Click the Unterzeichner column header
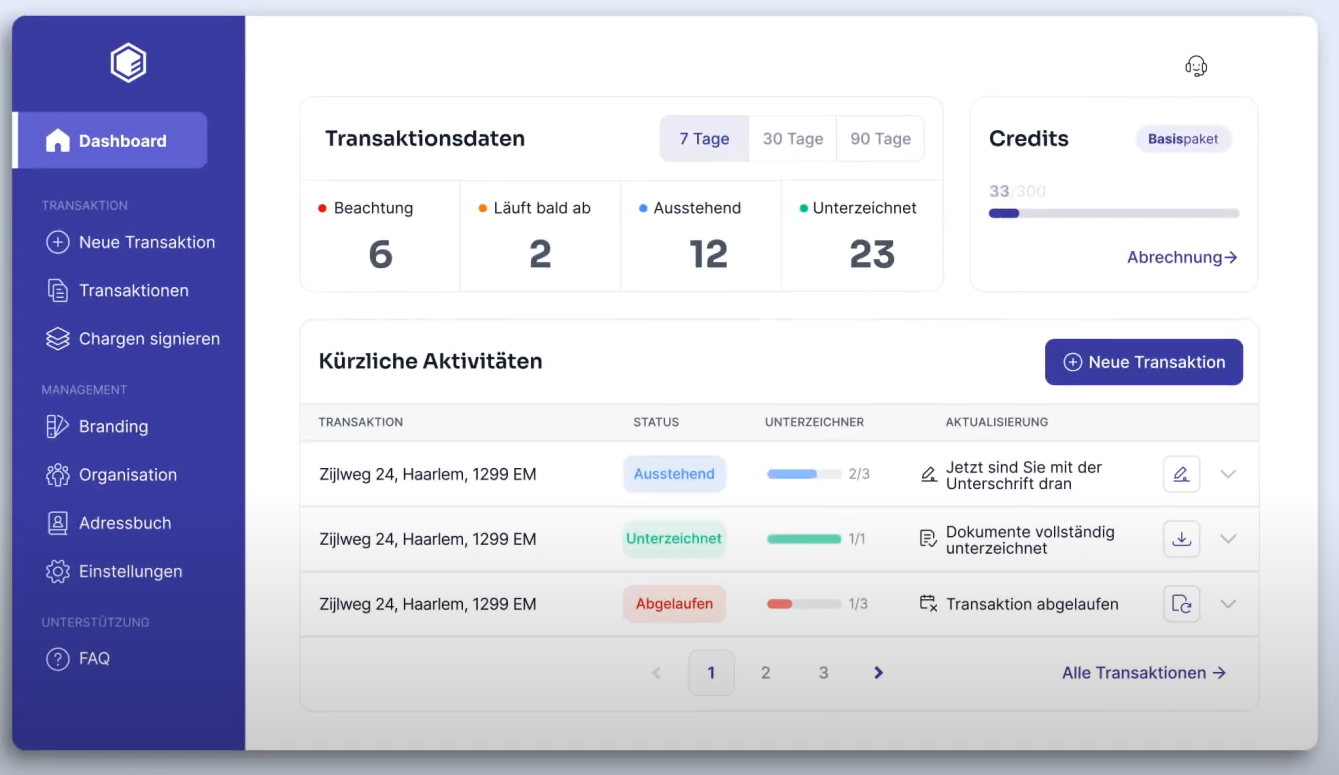The width and height of the screenshot is (1339, 775). (x=815, y=422)
